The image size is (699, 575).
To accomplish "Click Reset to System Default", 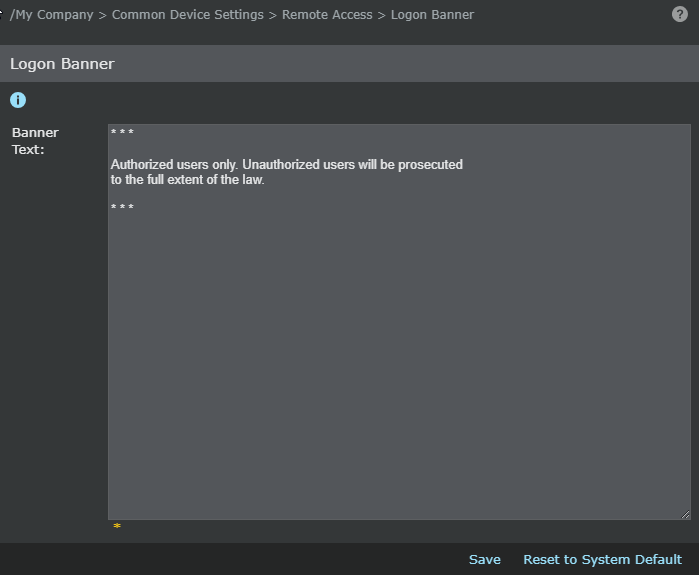I will [602, 559].
